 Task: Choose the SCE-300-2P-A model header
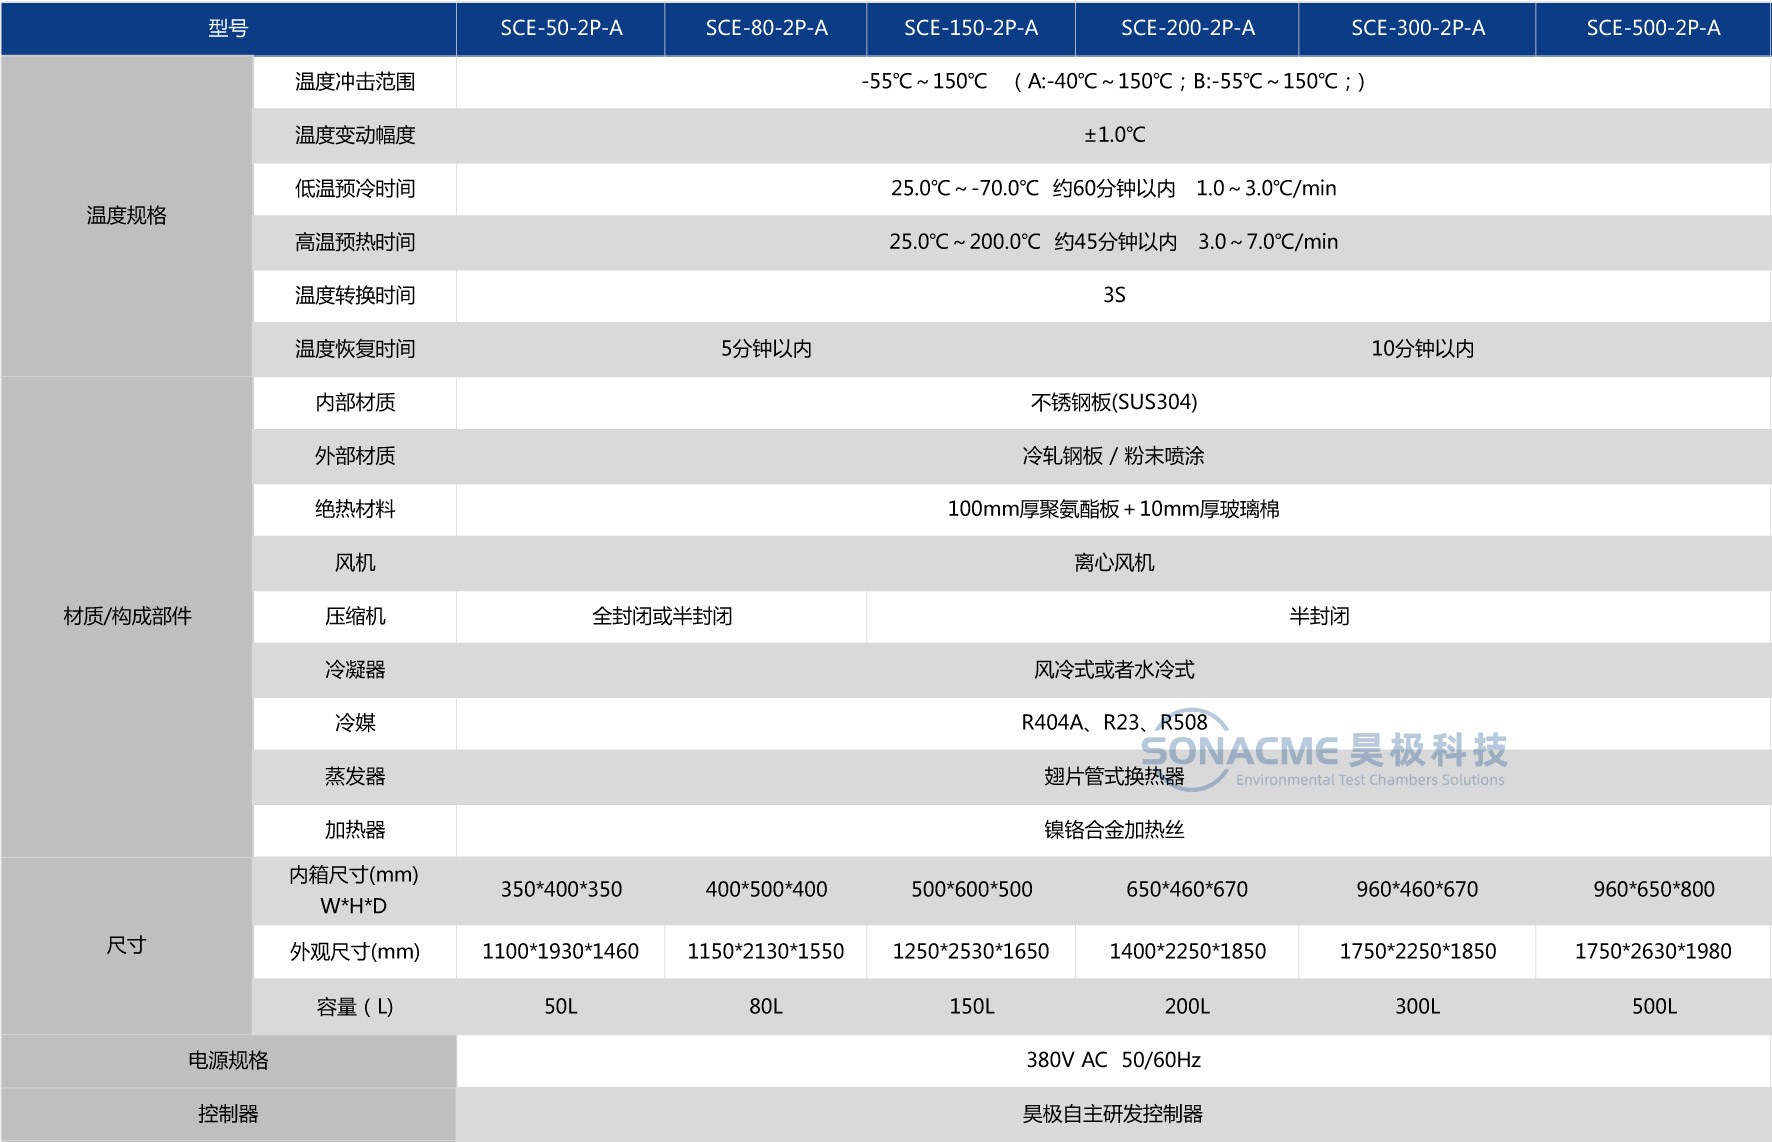point(1417,28)
